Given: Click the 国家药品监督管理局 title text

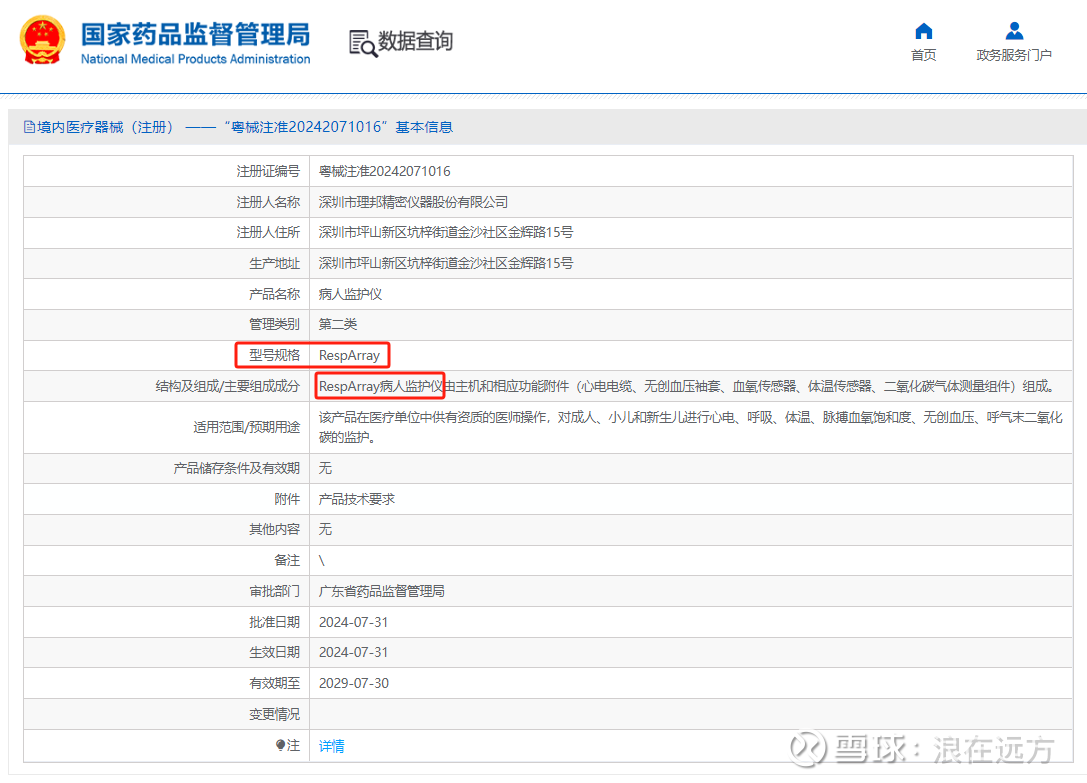Looking at the screenshot, I should [195, 34].
